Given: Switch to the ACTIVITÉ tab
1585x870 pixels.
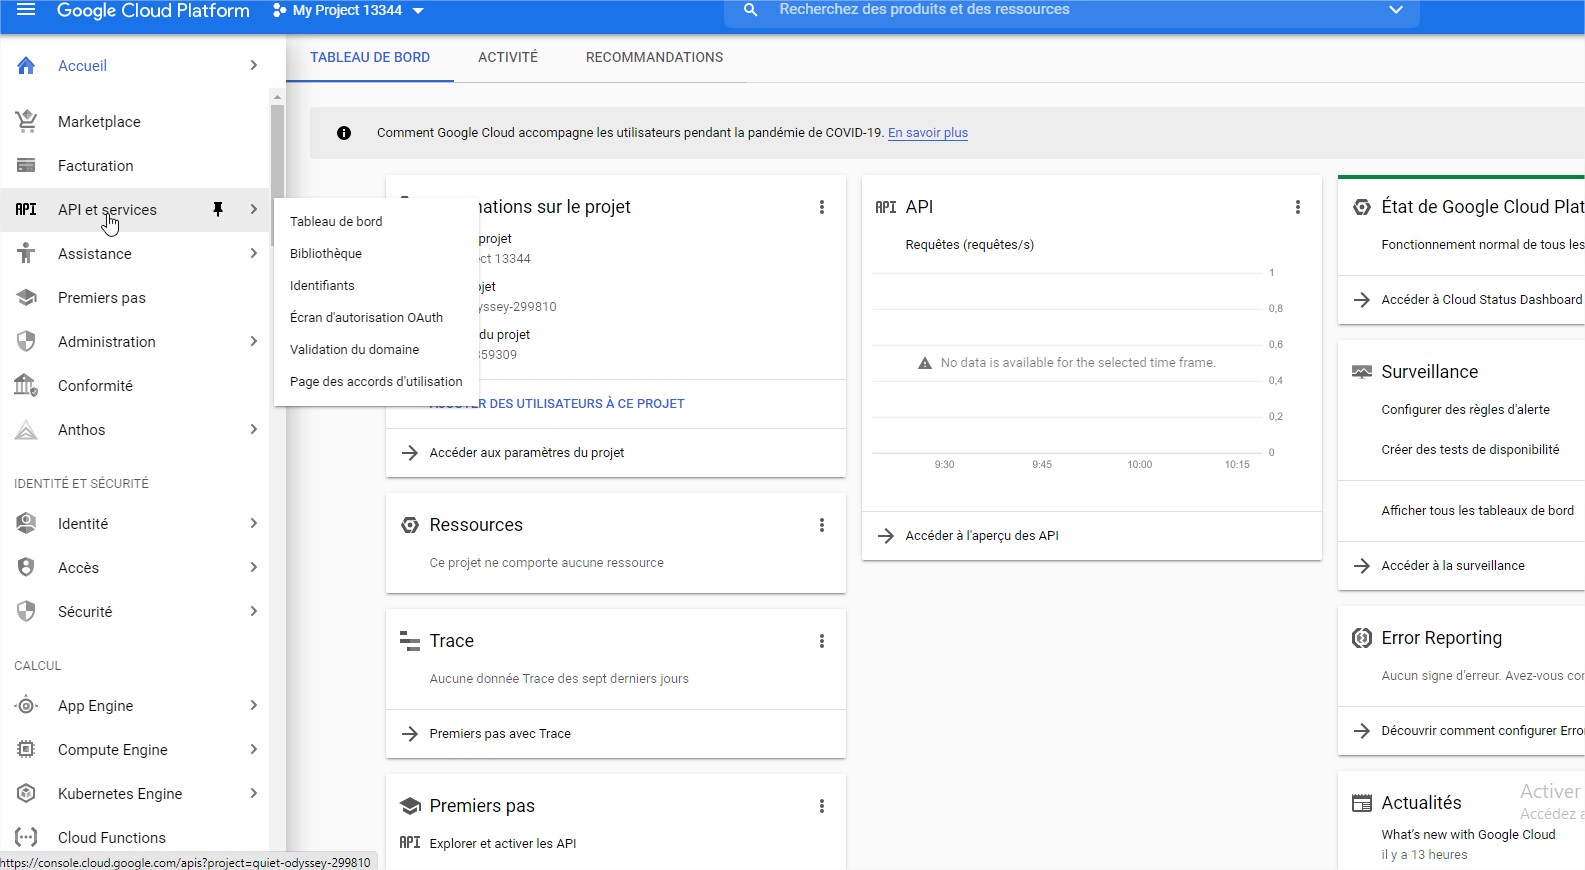Looking at the screenshot, I should pyautogui.click(x=508, y=57).
